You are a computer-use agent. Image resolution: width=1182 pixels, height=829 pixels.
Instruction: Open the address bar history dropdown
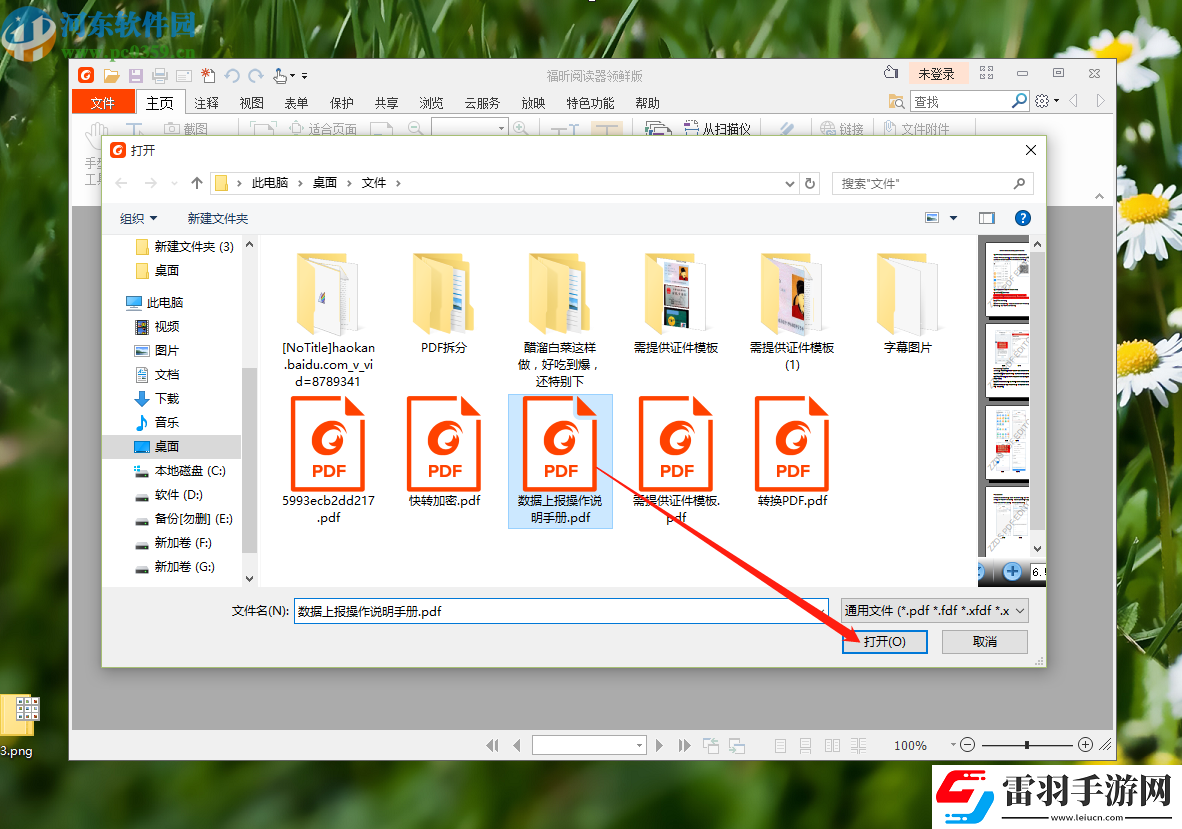point(789,184)
